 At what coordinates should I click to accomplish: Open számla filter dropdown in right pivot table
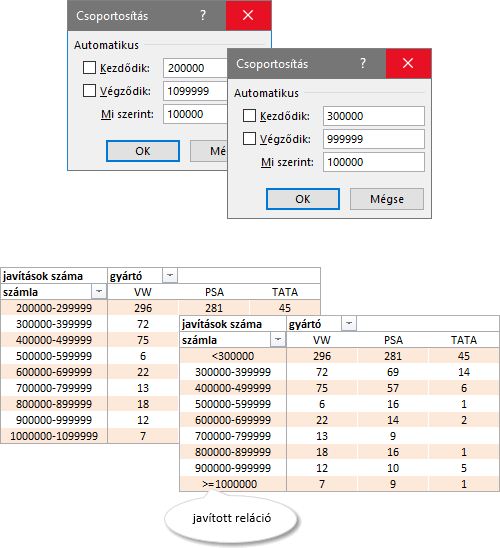(x=278, y=339)
